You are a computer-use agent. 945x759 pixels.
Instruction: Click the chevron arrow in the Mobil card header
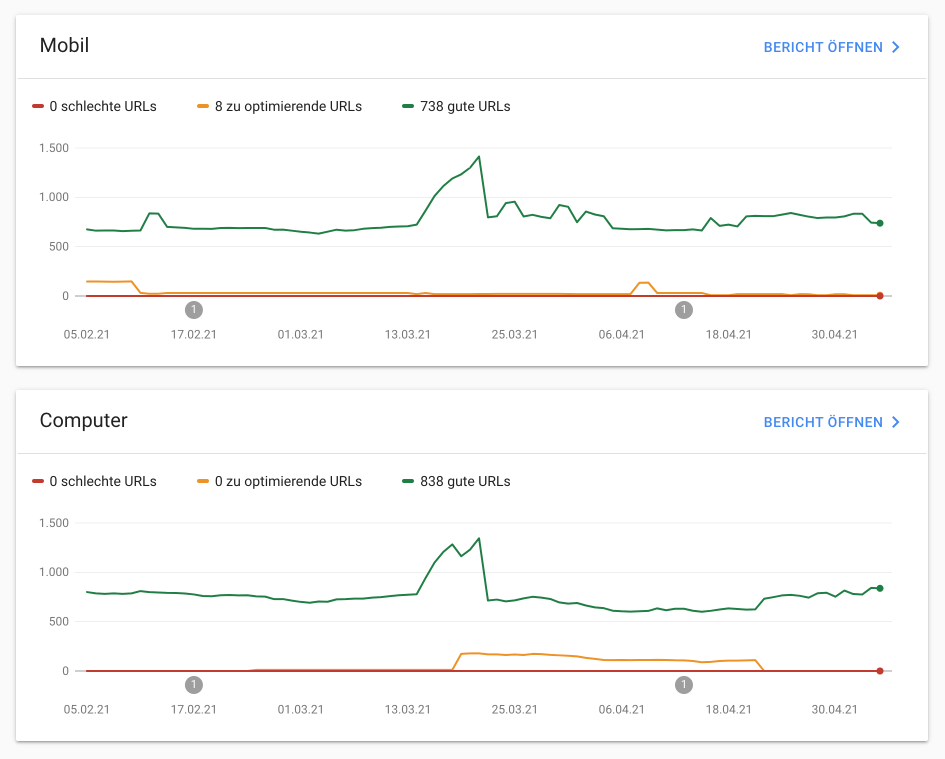[896, 47]
